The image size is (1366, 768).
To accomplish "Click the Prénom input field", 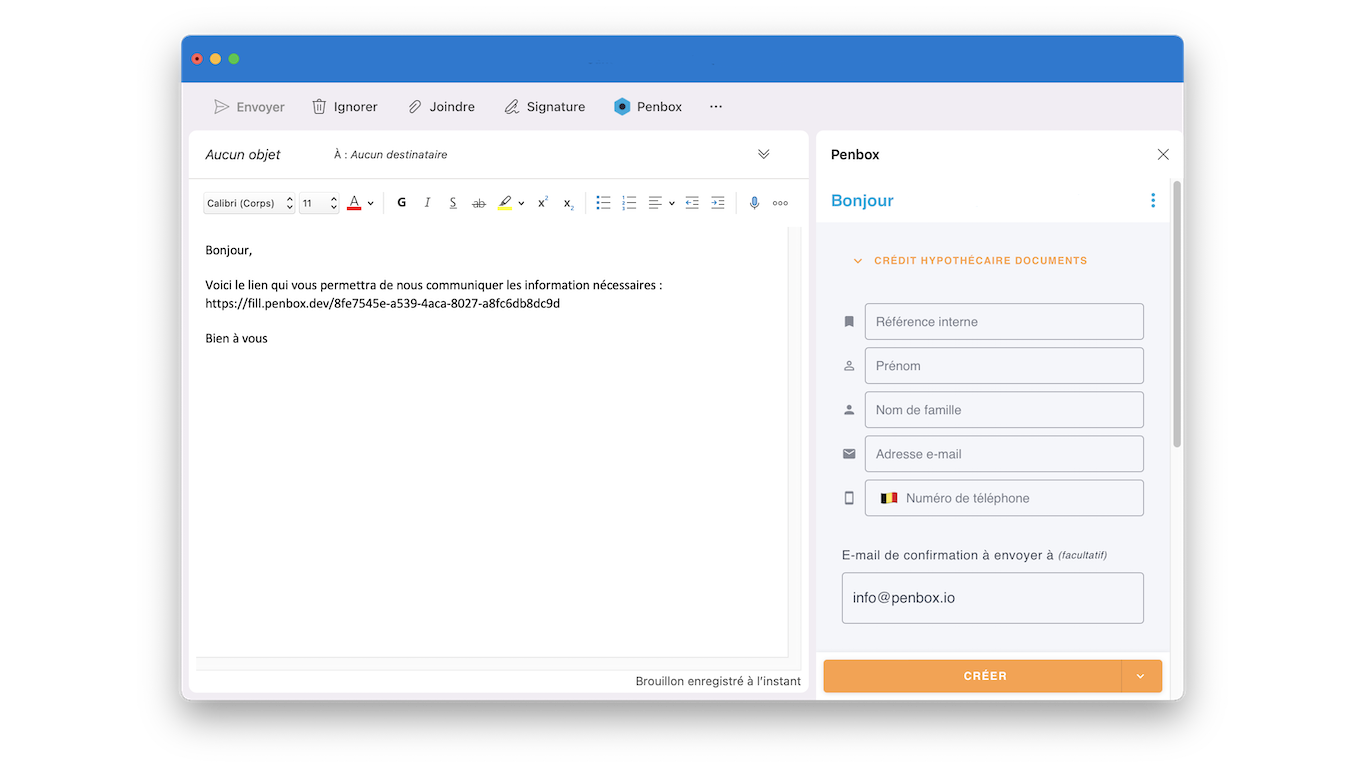I will coord(1004,366).
